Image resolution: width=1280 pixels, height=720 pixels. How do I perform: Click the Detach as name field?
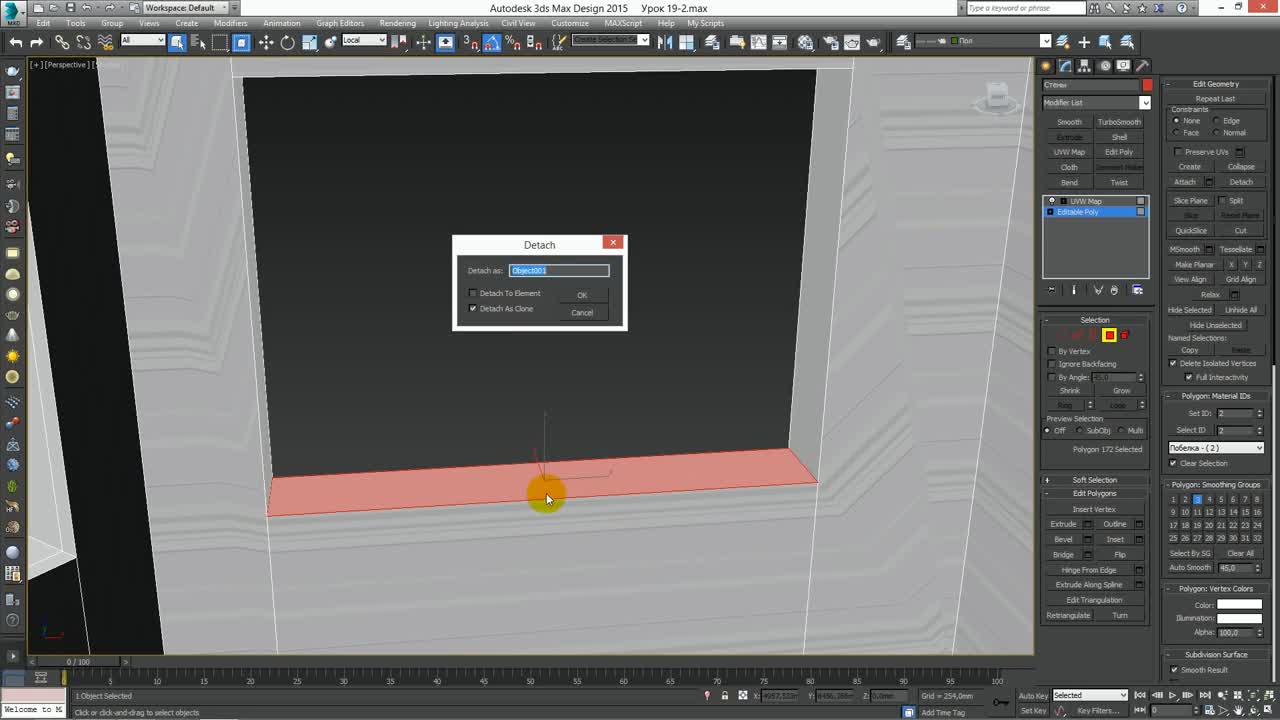tap(559, 270)
